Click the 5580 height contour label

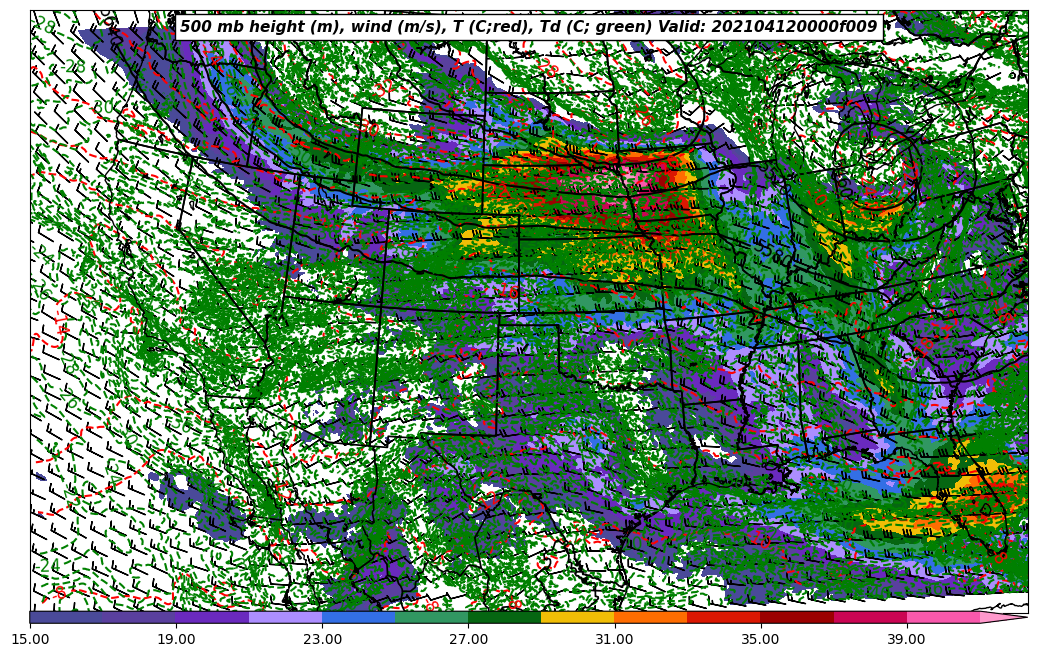pyautogui.click(x=775, y=251)
